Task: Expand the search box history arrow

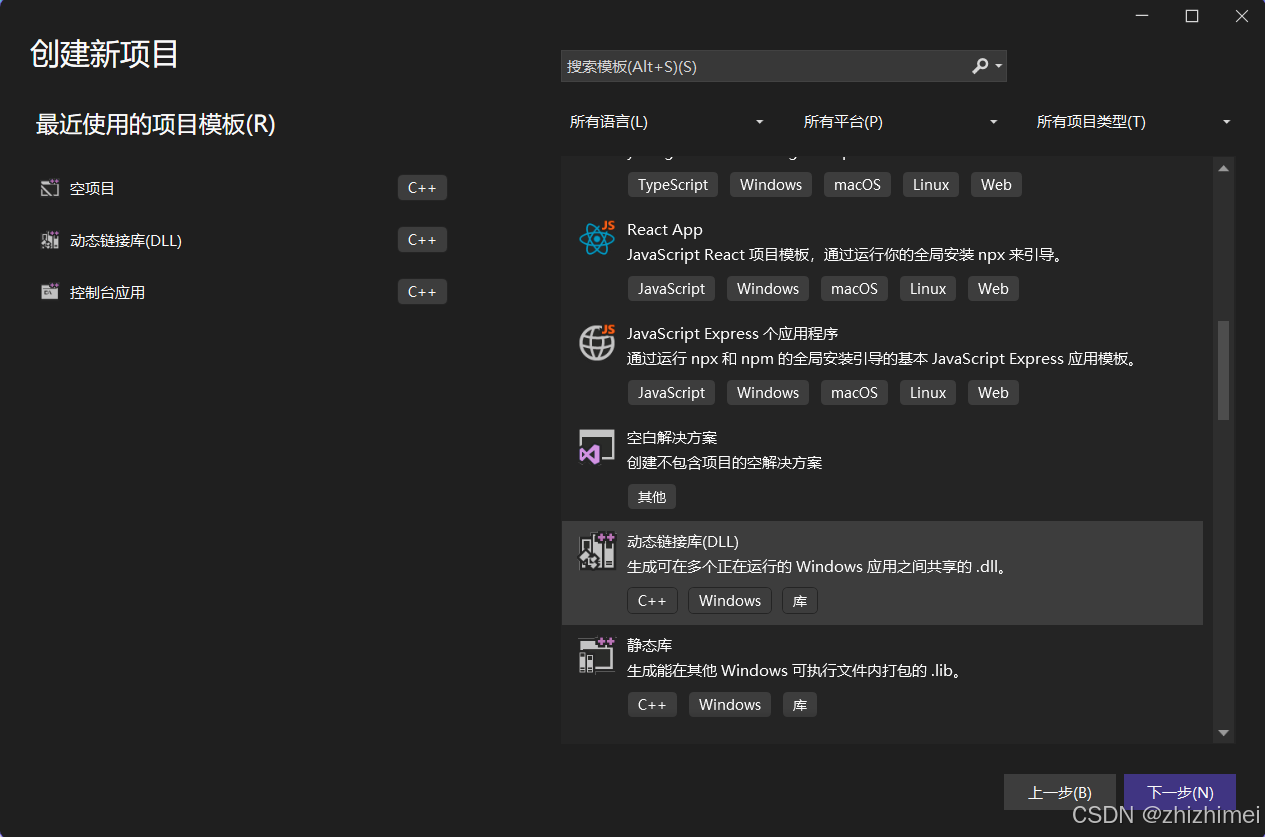Action: 998,66
